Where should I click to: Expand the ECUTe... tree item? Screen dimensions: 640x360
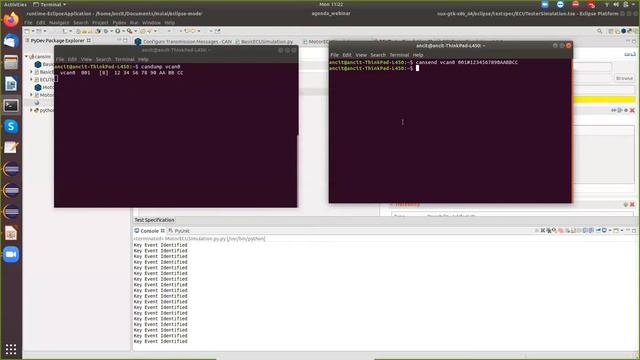31,79
